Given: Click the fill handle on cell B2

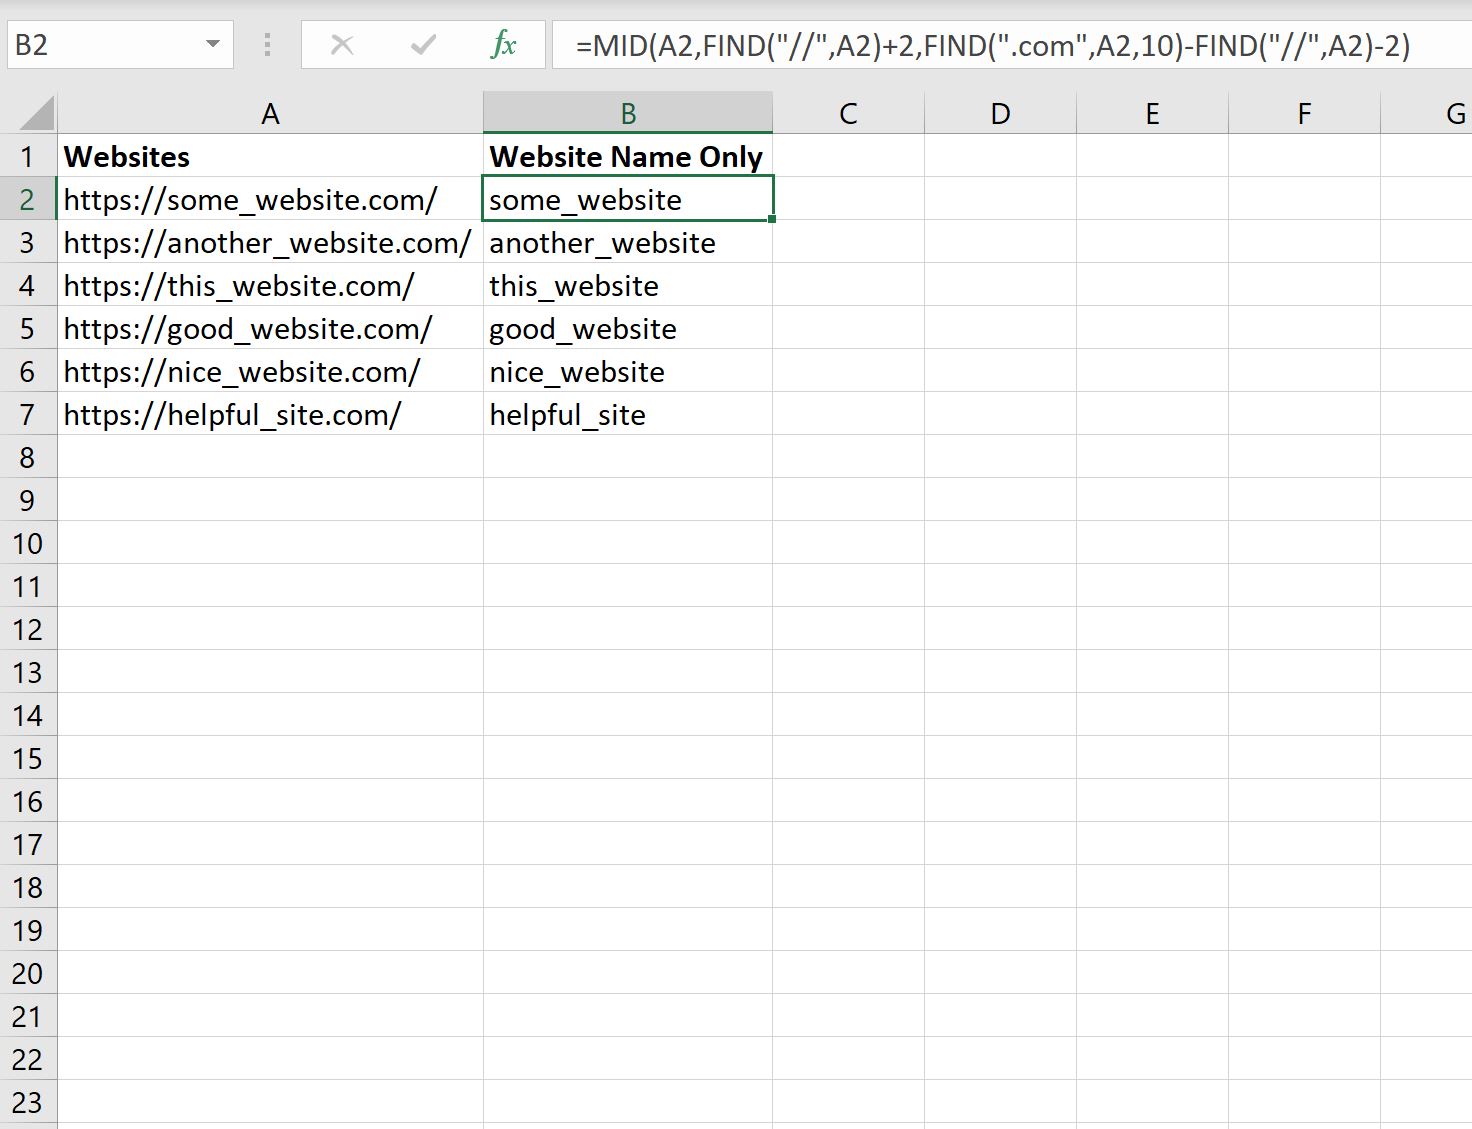Looking at the screenshot, I should pos(772,220).
